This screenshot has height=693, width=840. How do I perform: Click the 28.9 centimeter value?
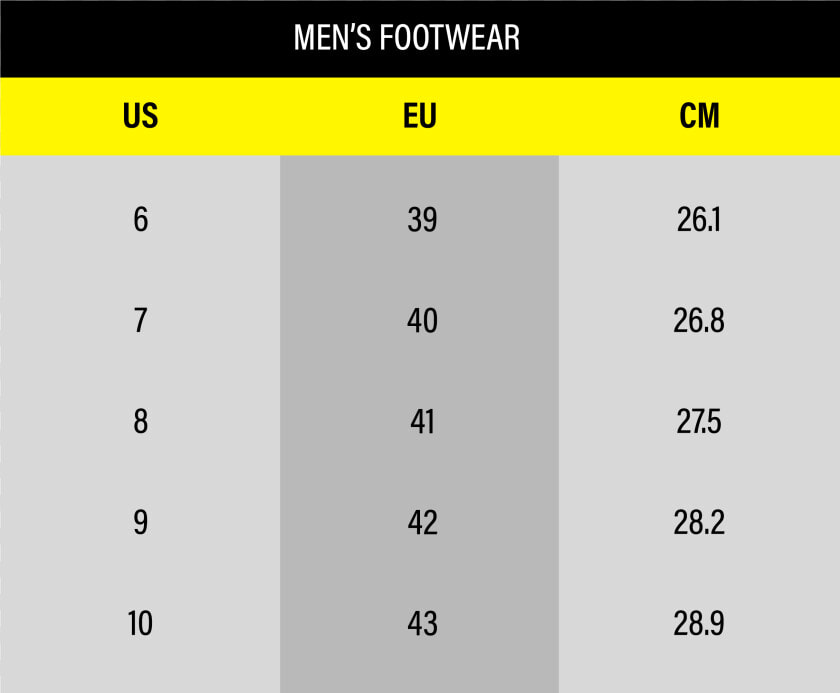[x=699, y=623]
